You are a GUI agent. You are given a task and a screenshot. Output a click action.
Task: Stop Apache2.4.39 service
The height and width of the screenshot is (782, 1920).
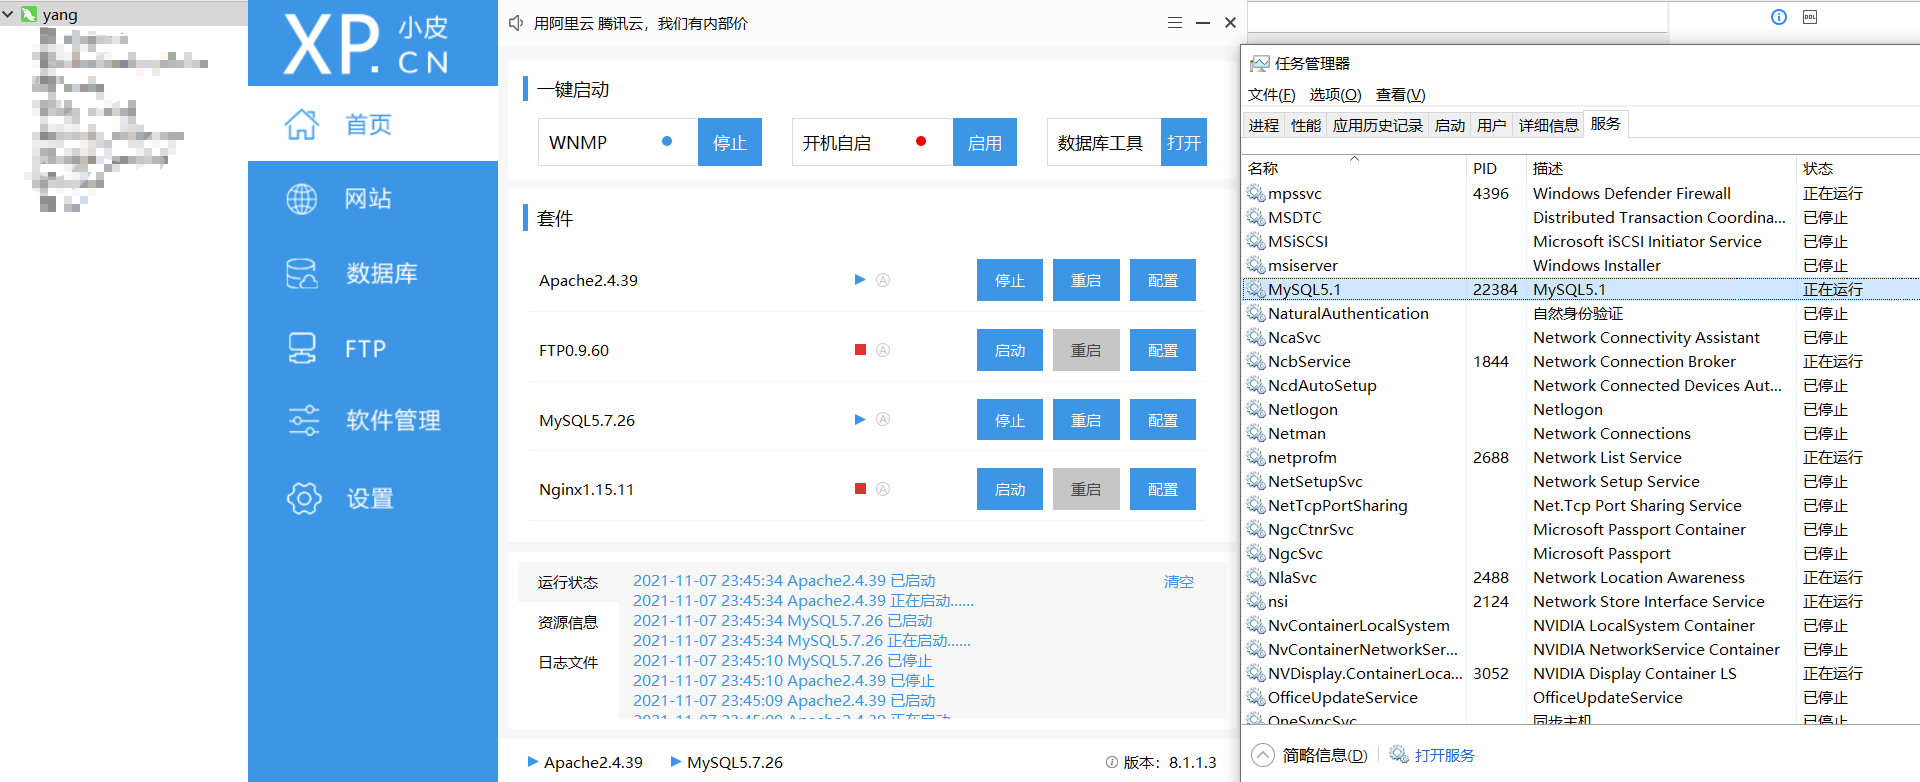click(x=1010, y=280)
